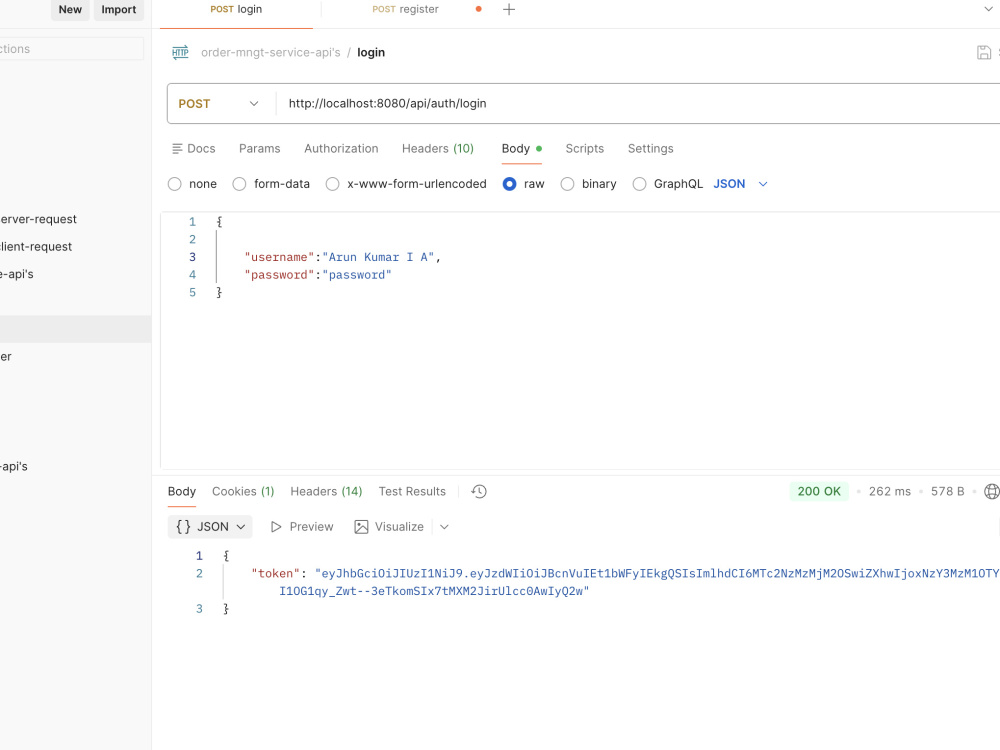Click line number 5 in request editor
This screenshot has width=1000, height=750.
coord(193,293)
